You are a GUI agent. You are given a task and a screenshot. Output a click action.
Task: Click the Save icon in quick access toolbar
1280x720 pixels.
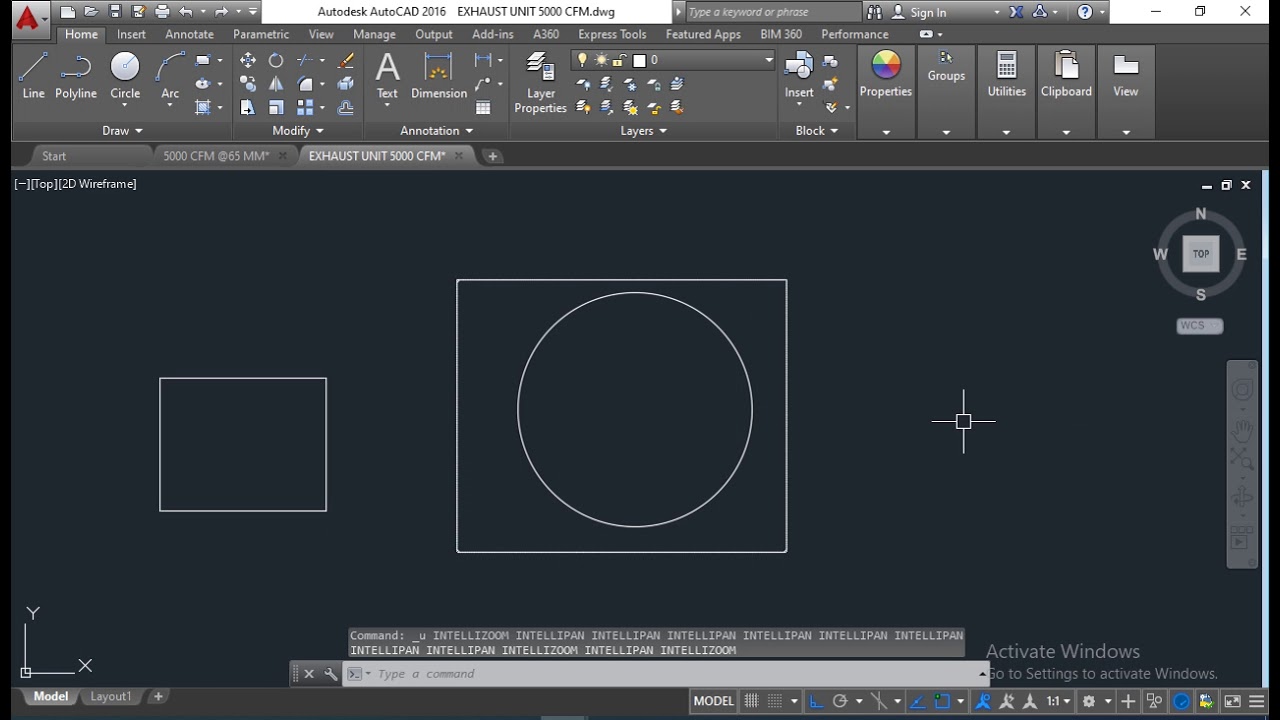[x=115, y=12]
